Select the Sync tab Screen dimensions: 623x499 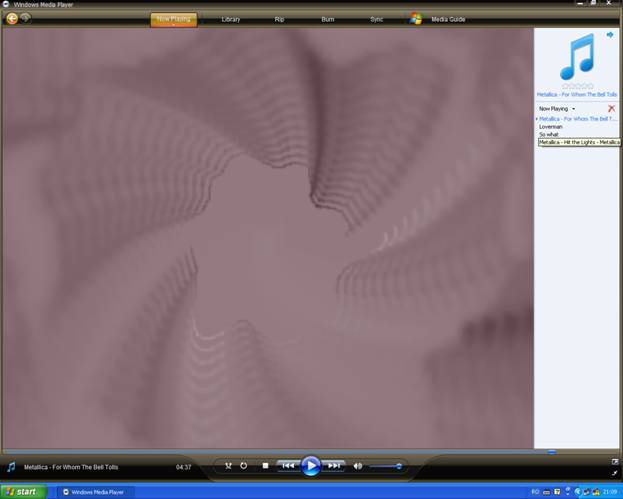tap(376, 19)
